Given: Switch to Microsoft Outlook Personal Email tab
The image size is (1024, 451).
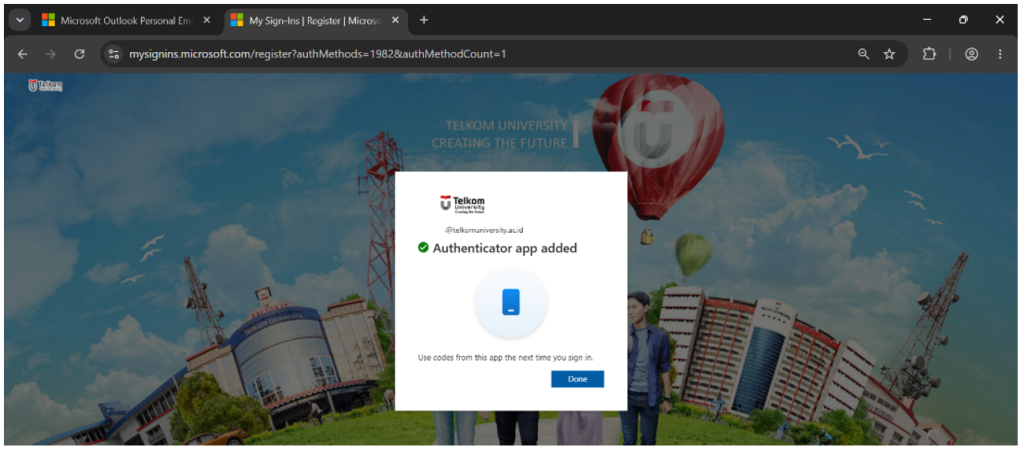Looking at the screenshot, I should (x=126, y=20).
